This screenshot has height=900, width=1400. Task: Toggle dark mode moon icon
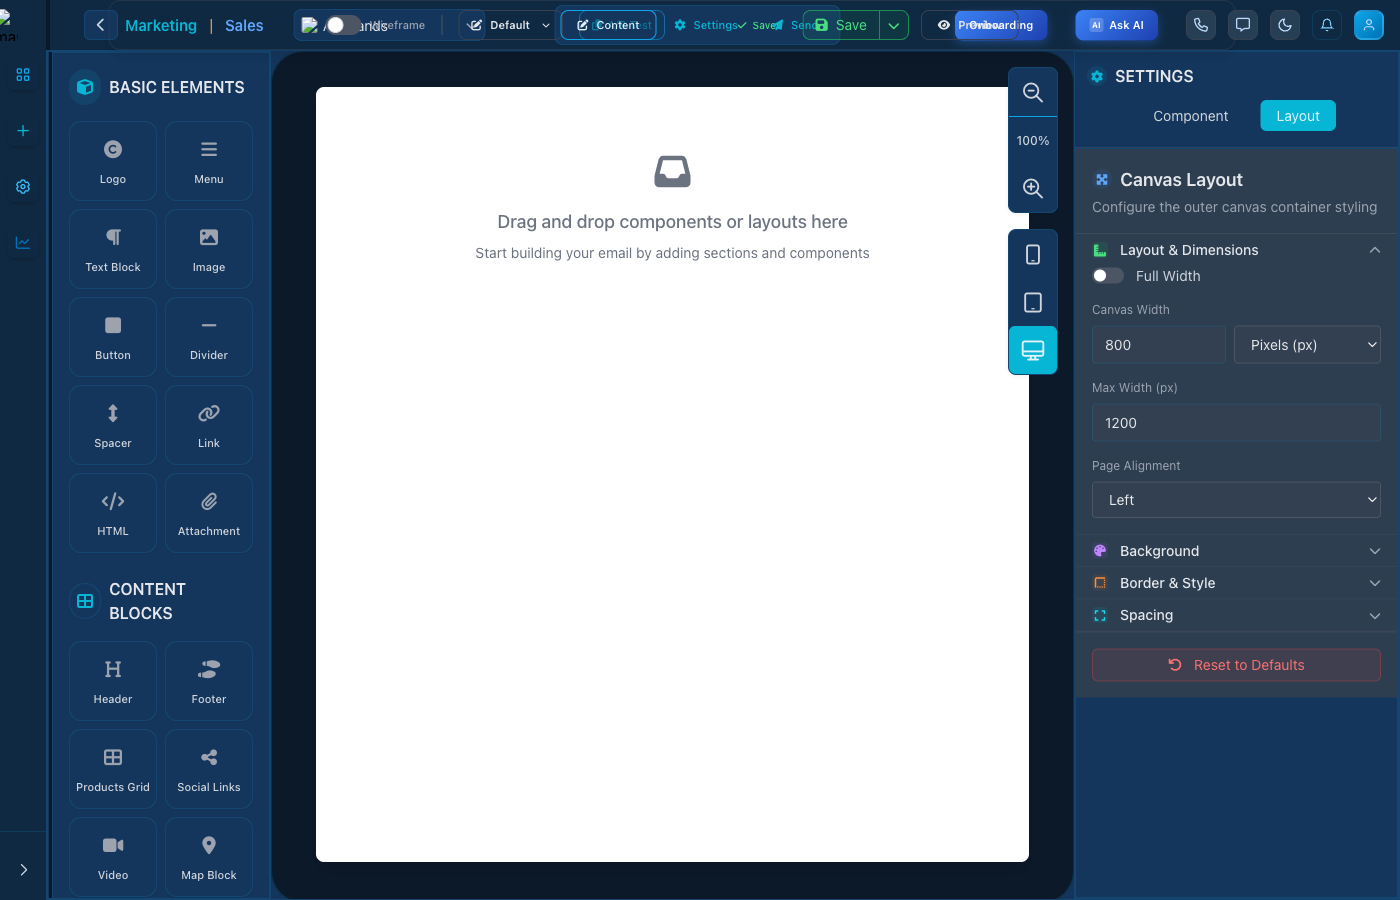pos(1285,25)
